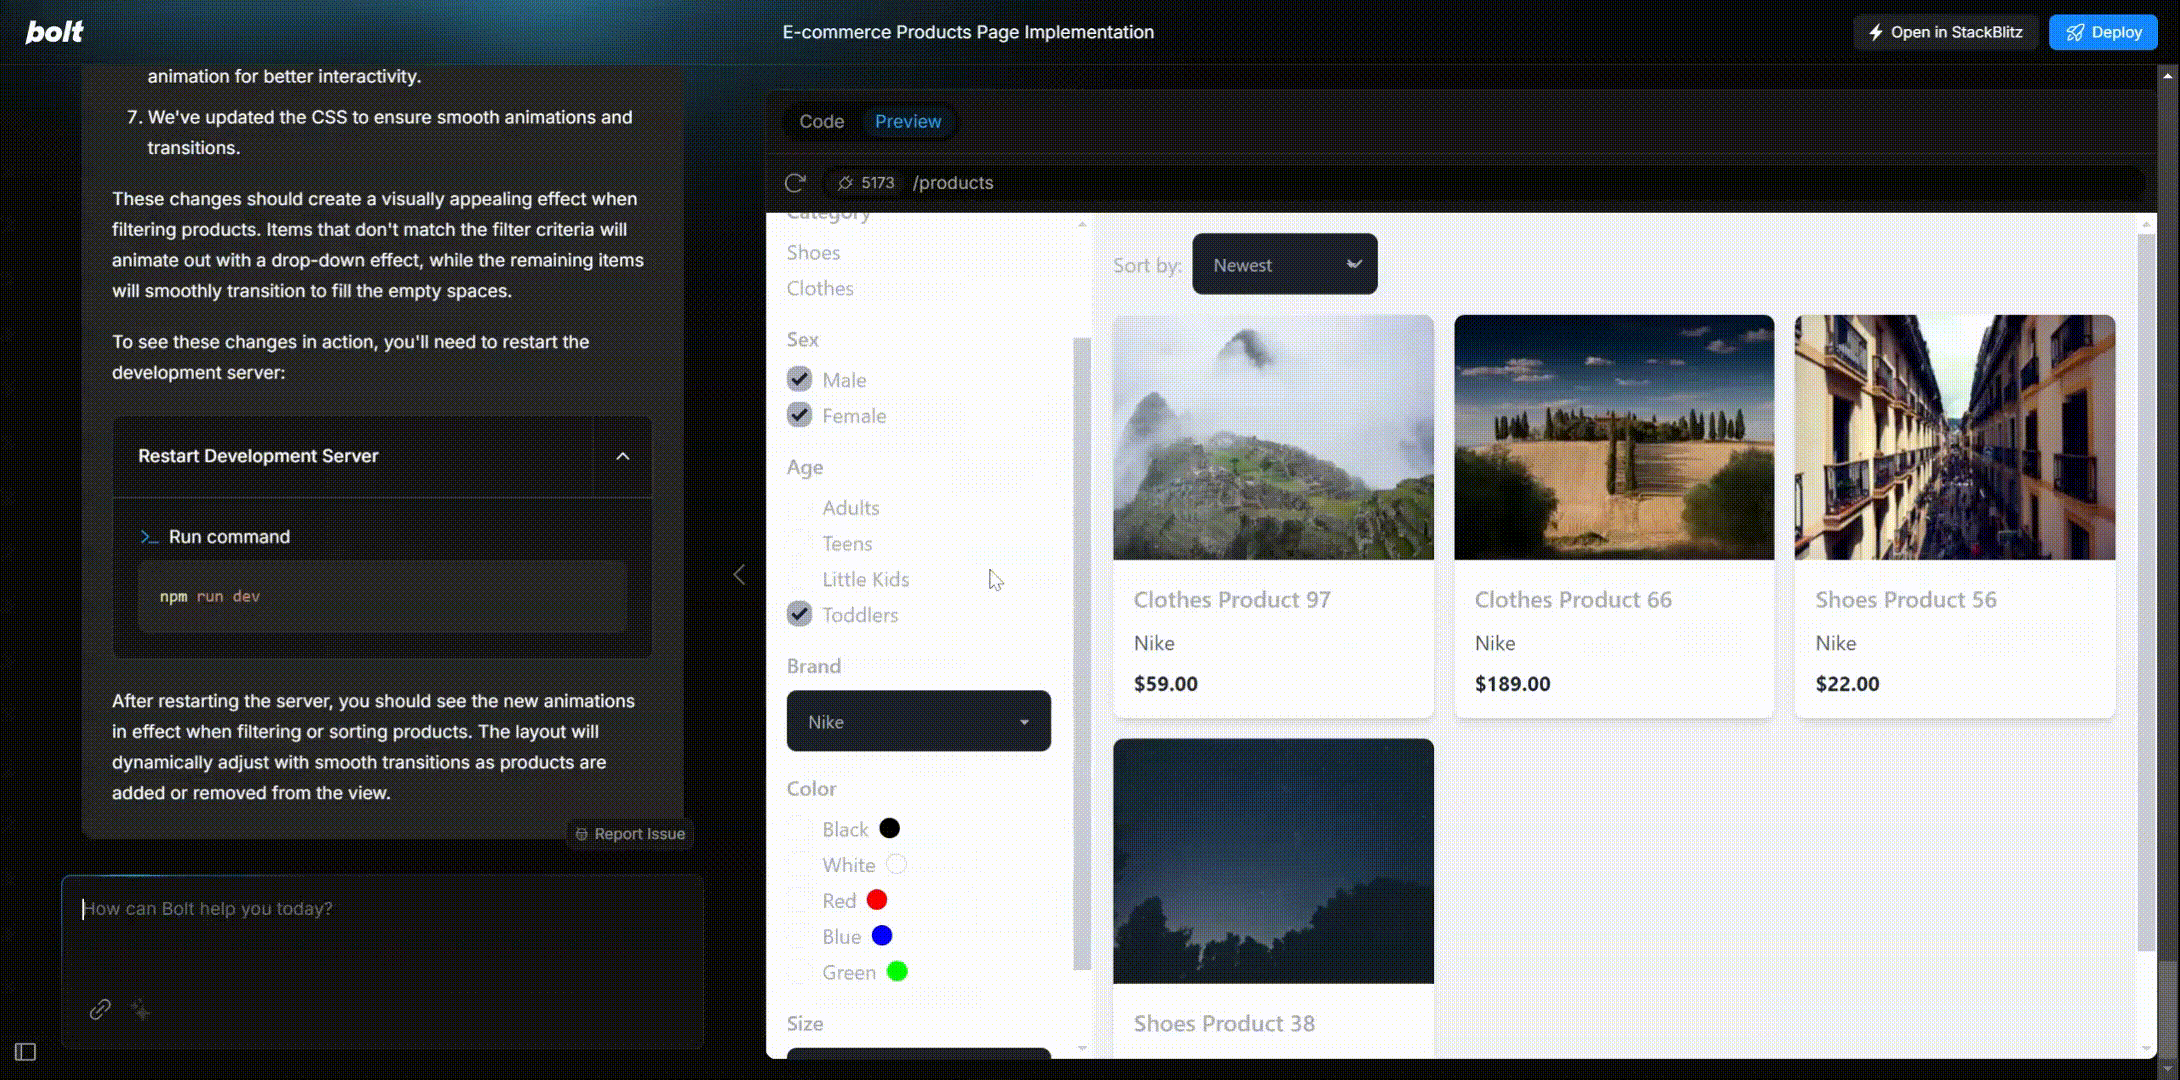Click the Bolt logo

(x=54, y=32)
